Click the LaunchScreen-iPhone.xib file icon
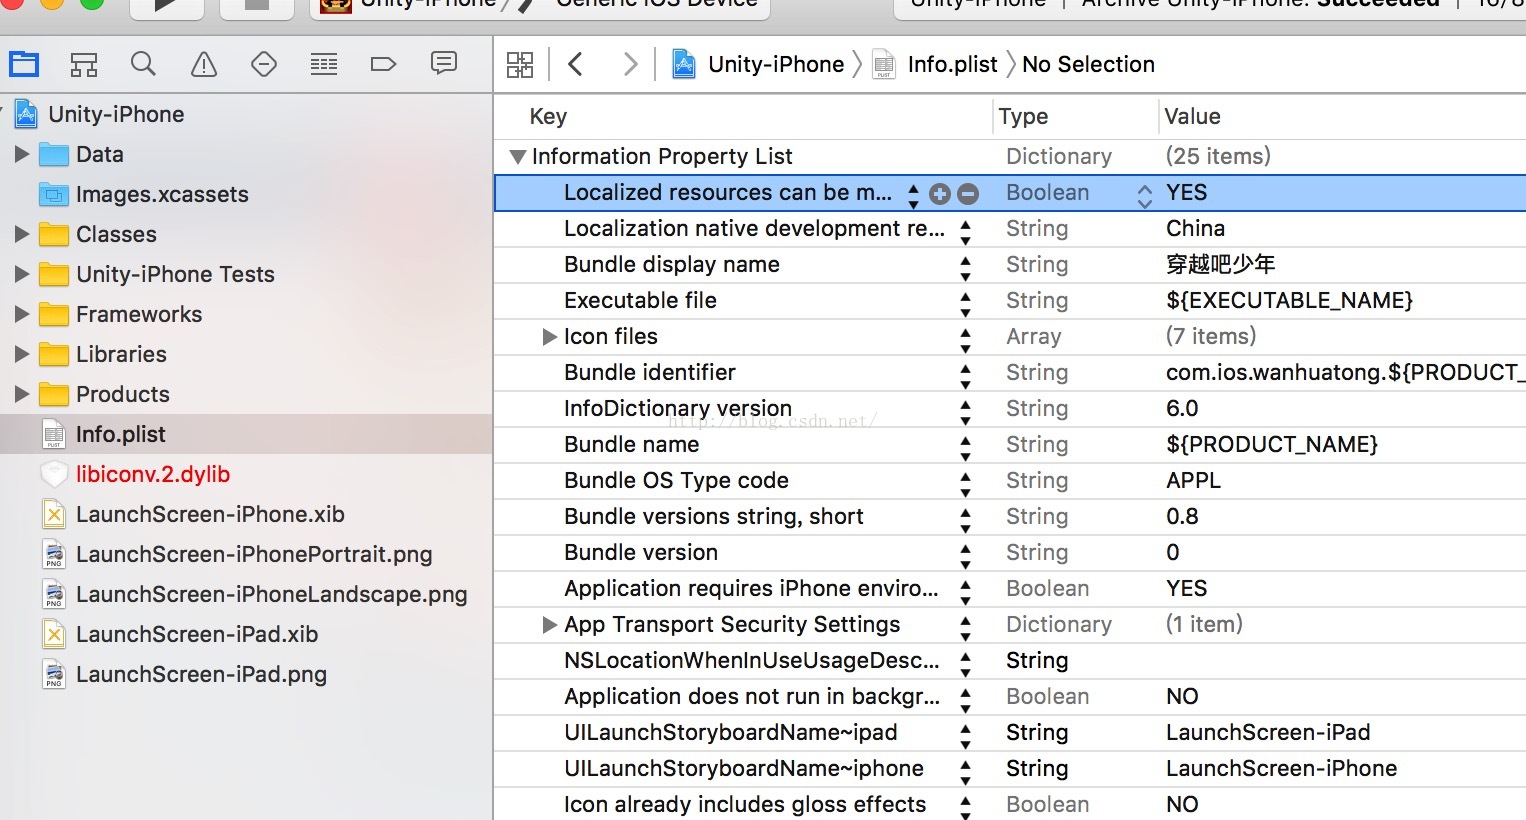 54,514
